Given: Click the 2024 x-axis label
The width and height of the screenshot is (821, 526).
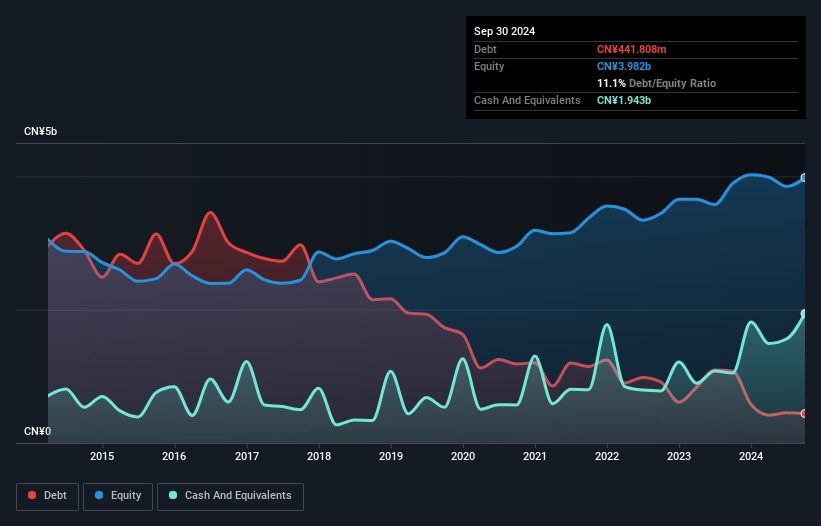Looking at the screenshot, I should coord(751,457).
